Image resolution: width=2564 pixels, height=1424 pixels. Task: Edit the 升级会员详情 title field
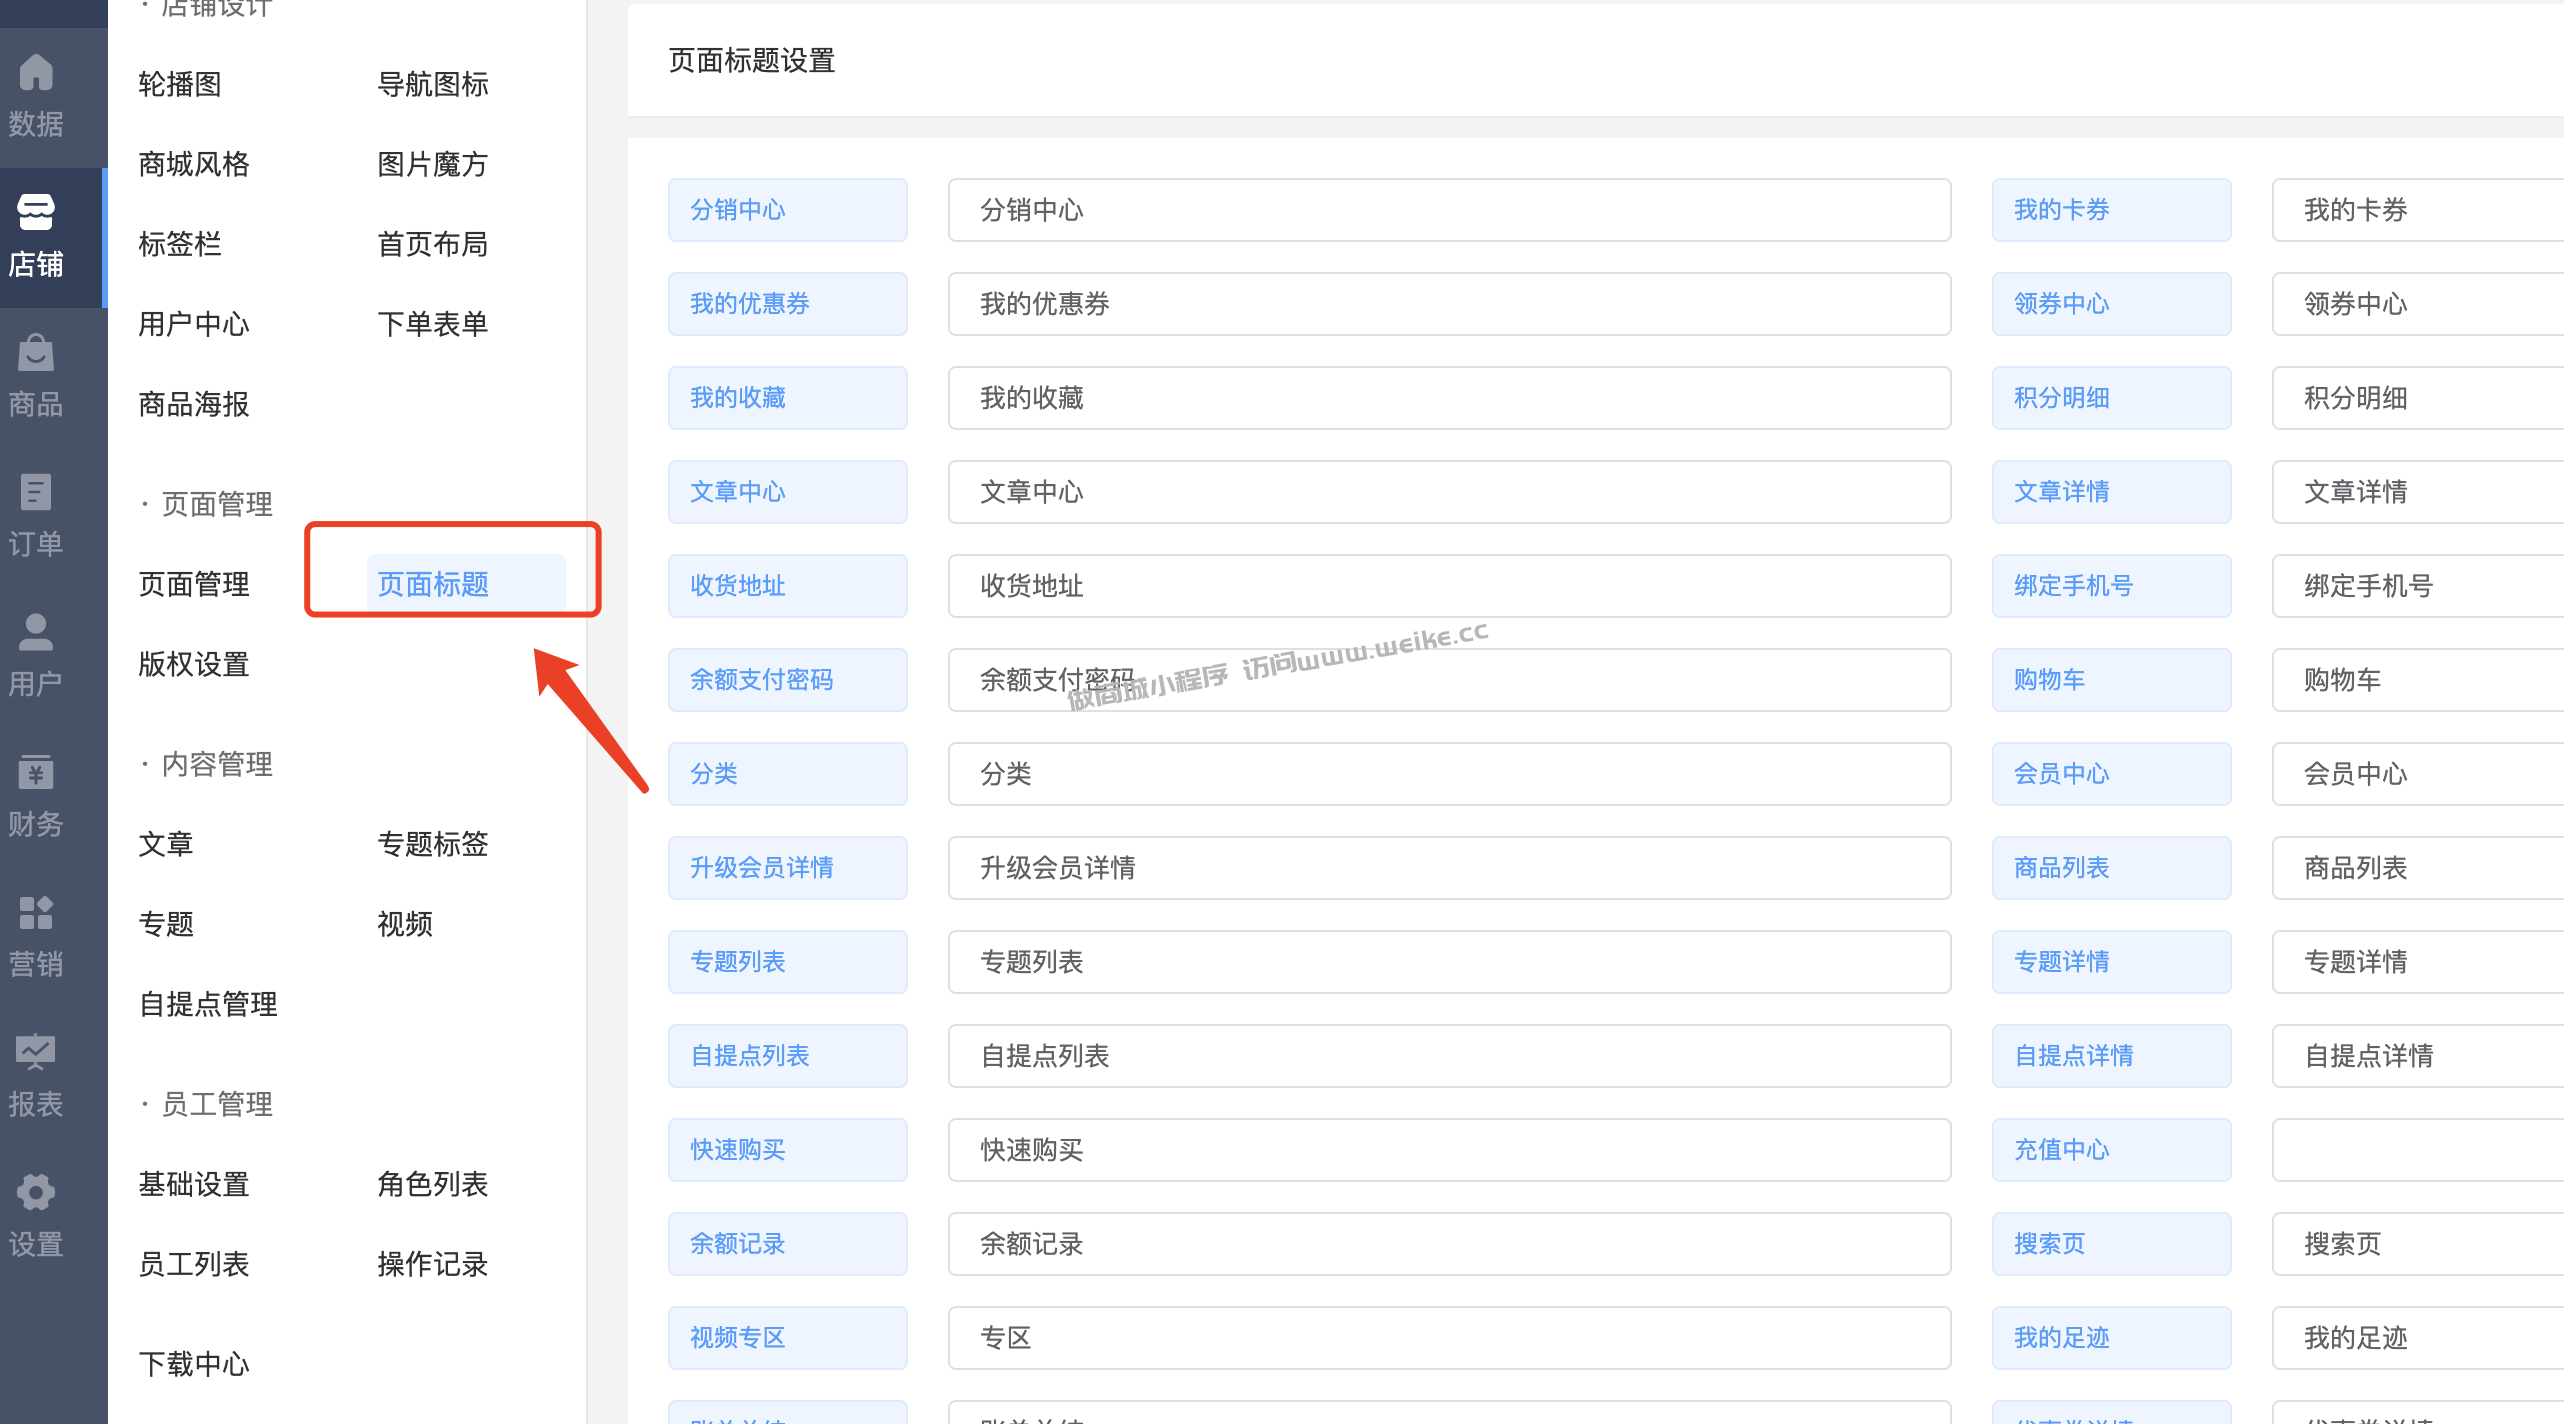[x=1449, y=868]
